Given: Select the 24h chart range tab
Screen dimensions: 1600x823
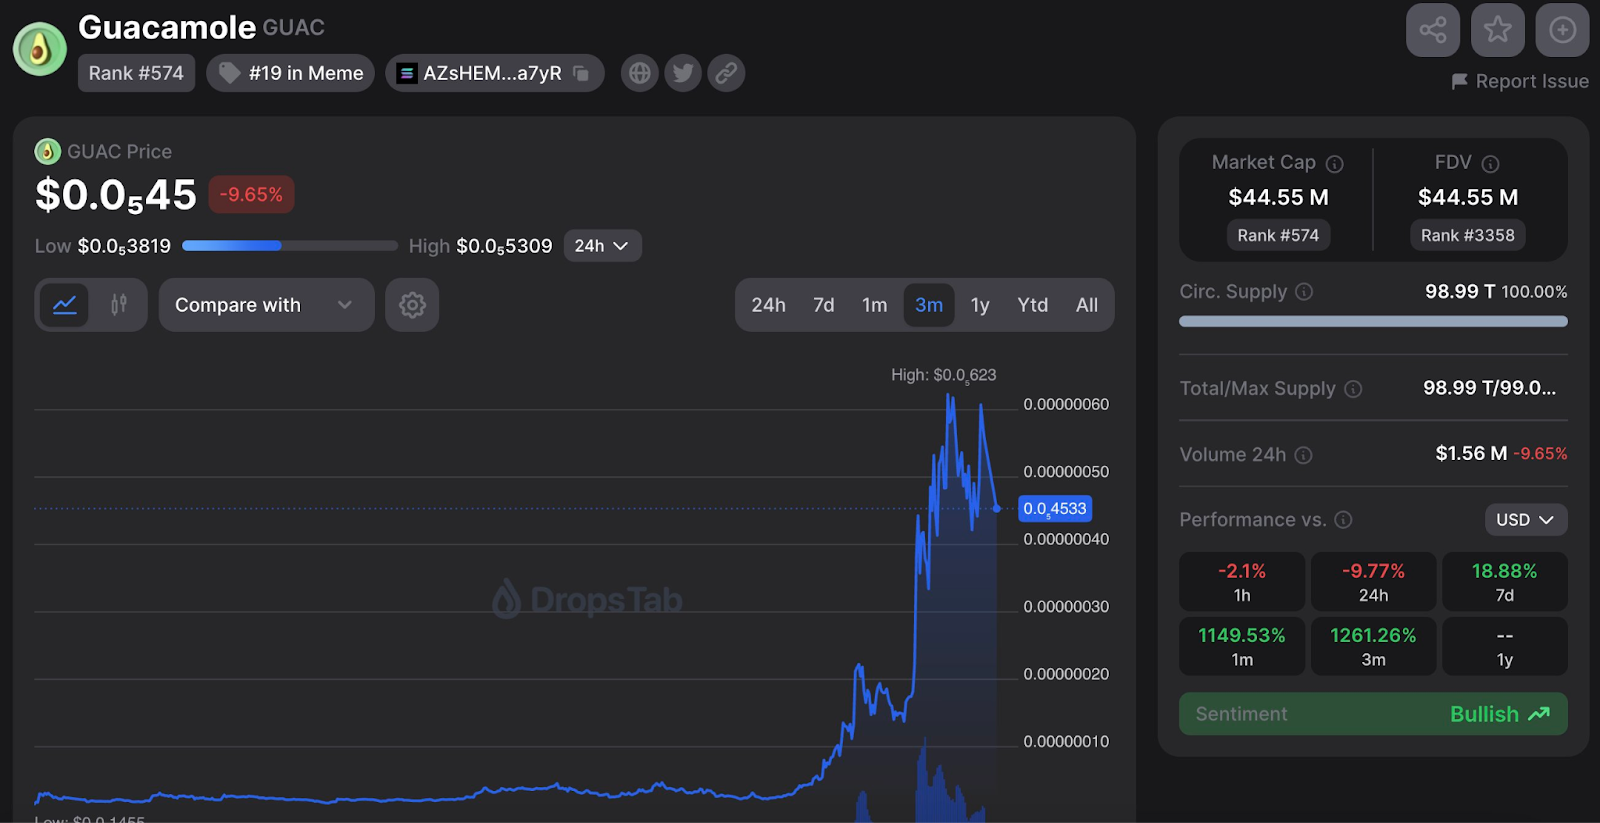Looking at the screenshot, I should 768,305.
